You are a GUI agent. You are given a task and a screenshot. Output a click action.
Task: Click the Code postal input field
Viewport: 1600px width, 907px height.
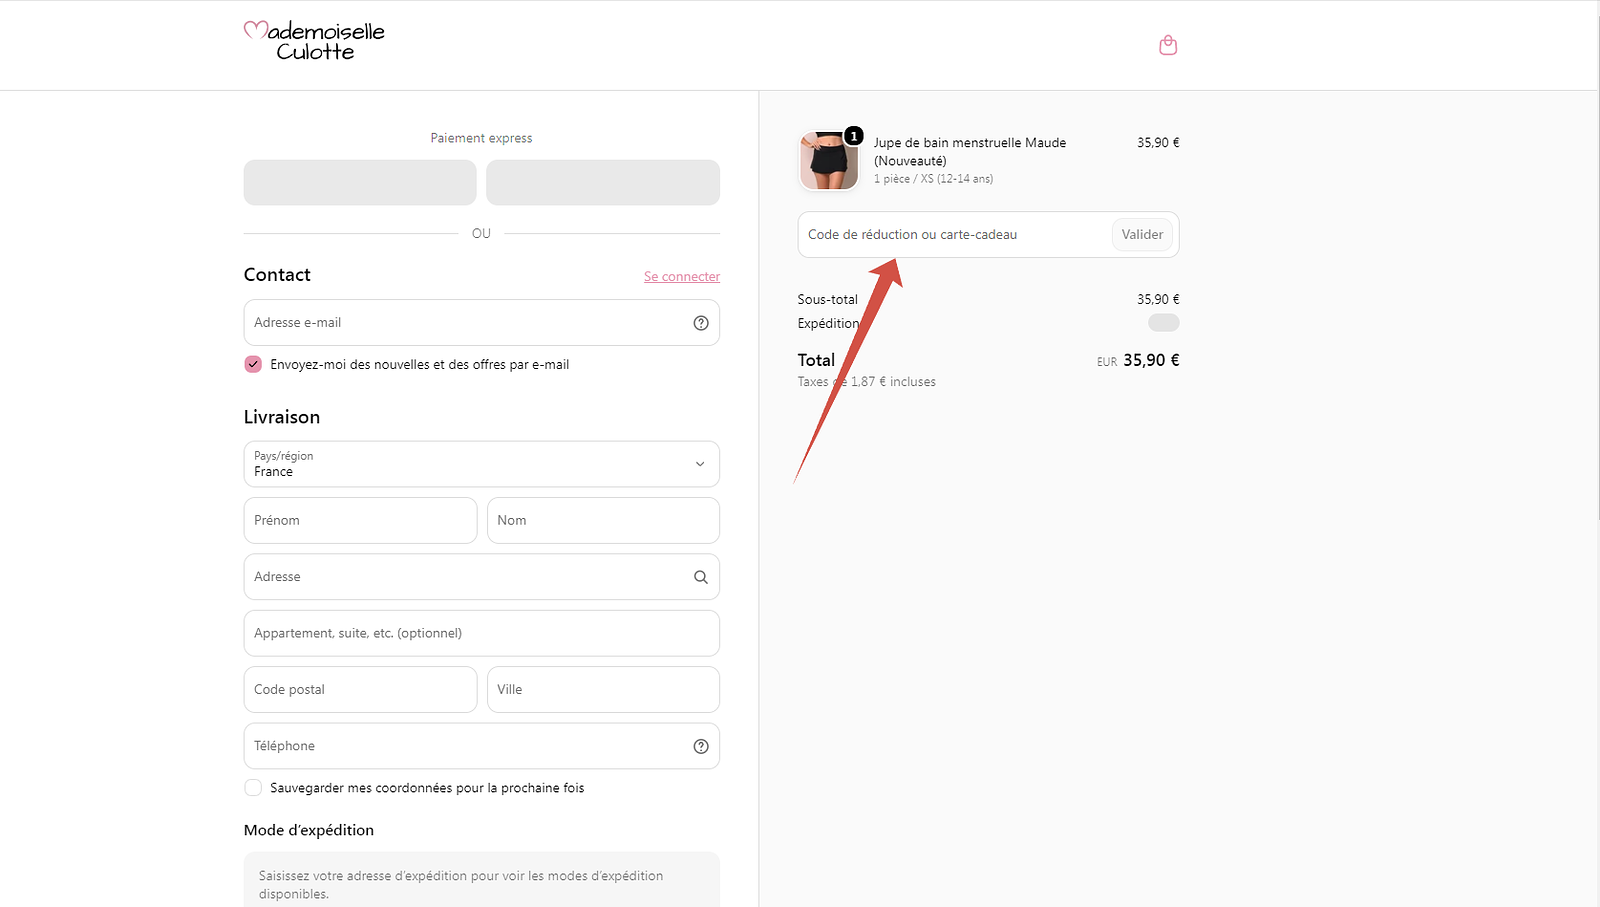(x=360, y=690)
